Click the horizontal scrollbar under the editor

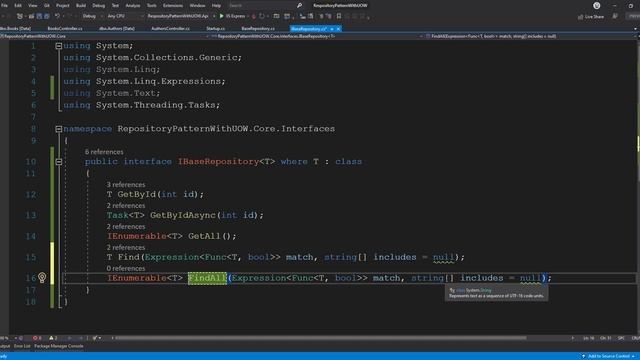click(321, 338)
